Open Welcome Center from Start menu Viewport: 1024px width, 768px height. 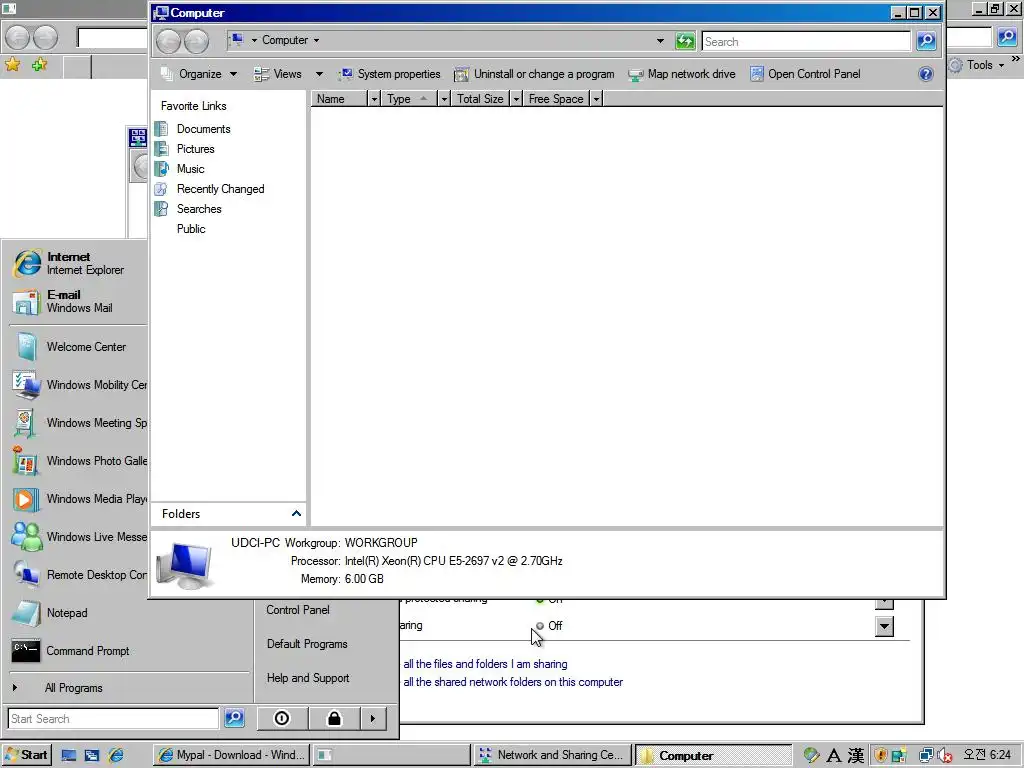pyautogui.click(x=78, y=347)
